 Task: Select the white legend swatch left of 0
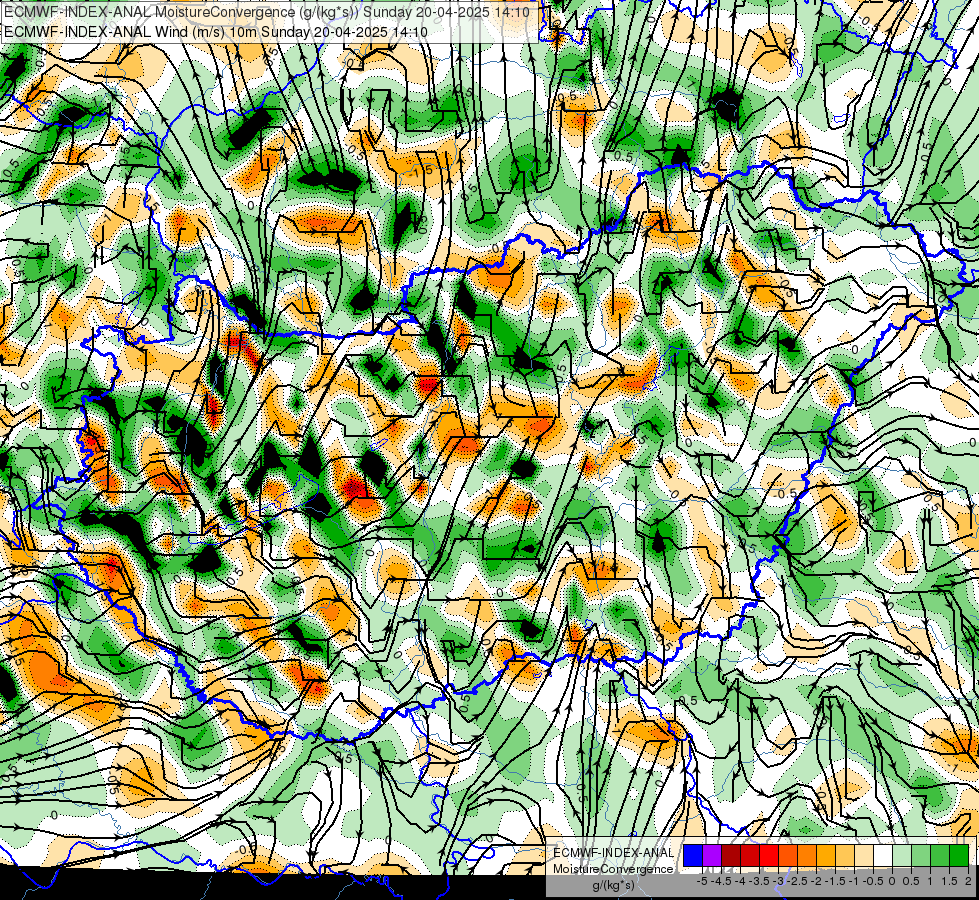[883, 855]
